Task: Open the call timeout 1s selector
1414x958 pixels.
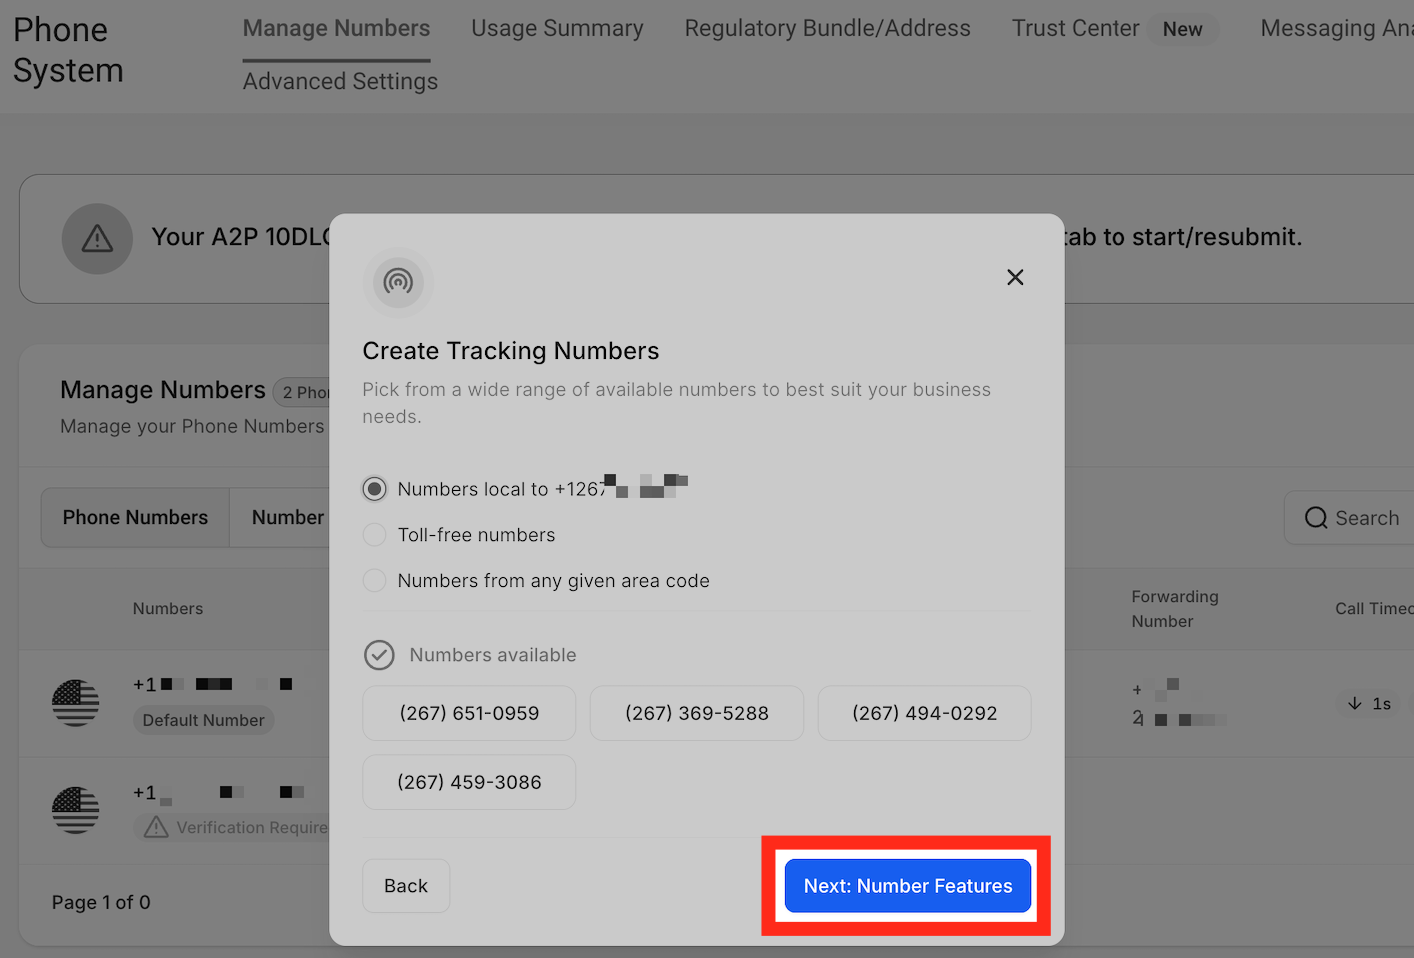Action: coord(1371,703)
